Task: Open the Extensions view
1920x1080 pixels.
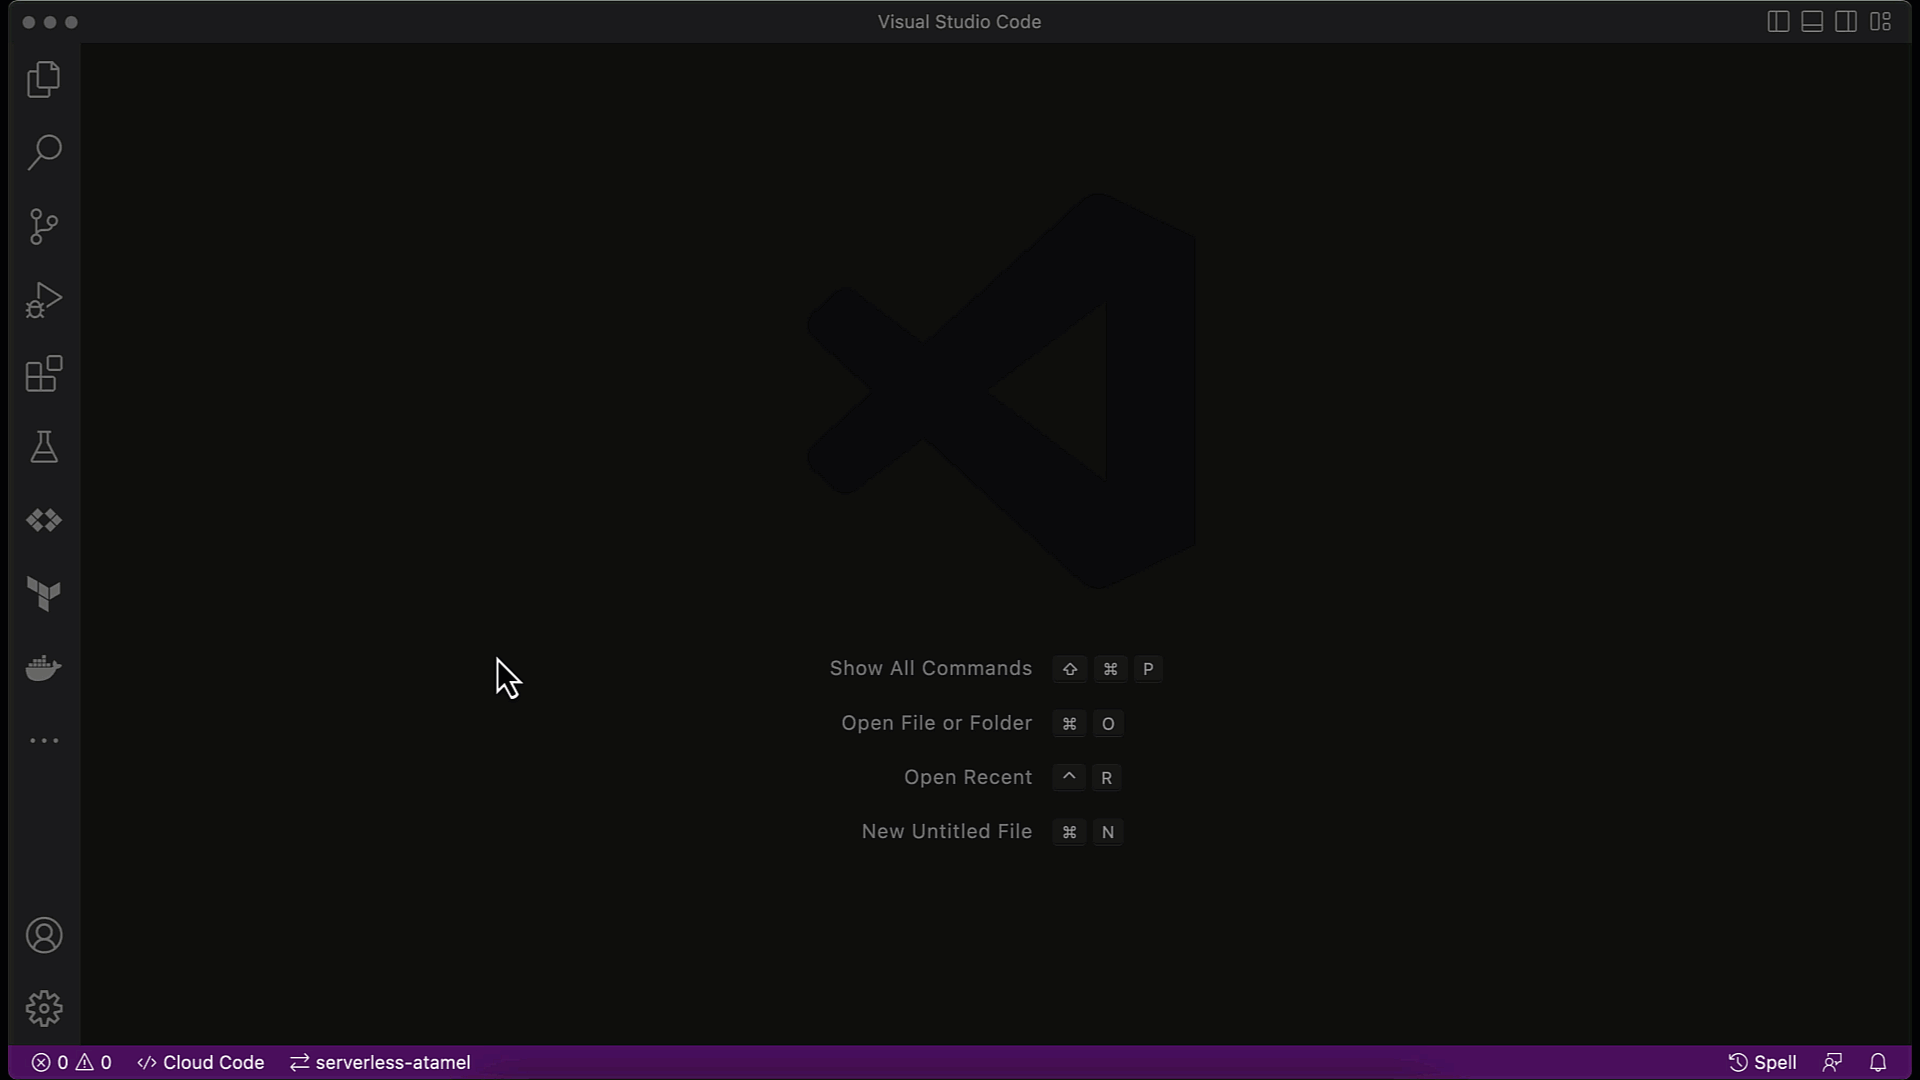Action: 44,374
